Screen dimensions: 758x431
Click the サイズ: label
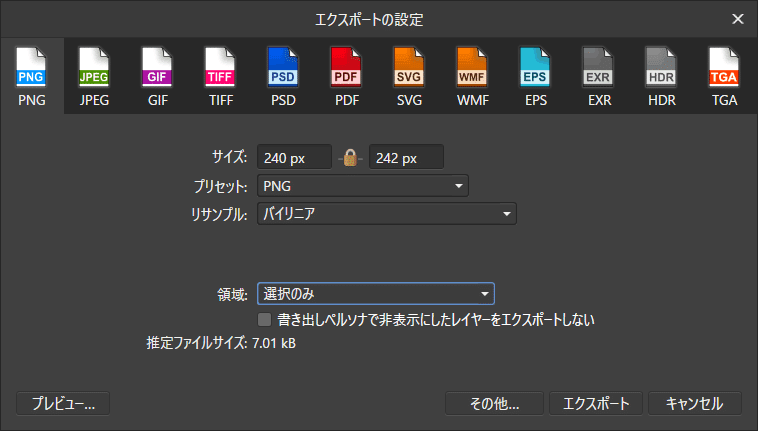click(x=230, y=157)
